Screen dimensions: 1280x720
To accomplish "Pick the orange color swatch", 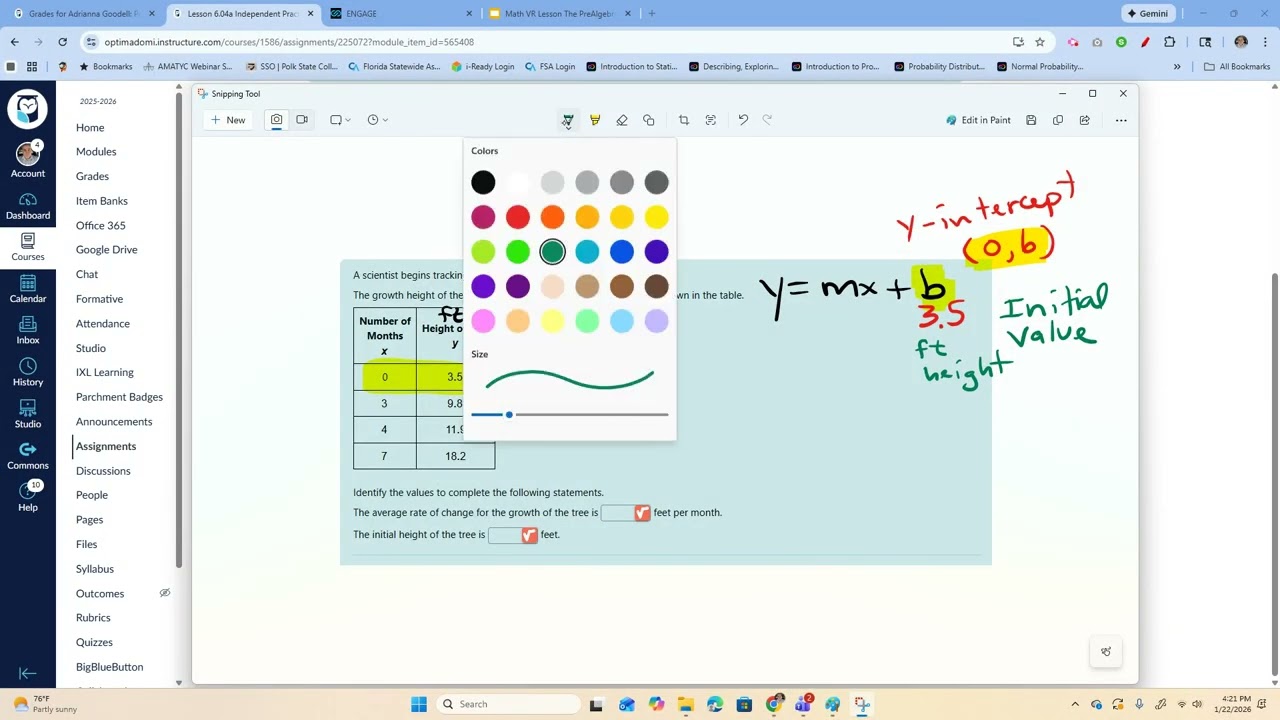I will tap(552, 217).
